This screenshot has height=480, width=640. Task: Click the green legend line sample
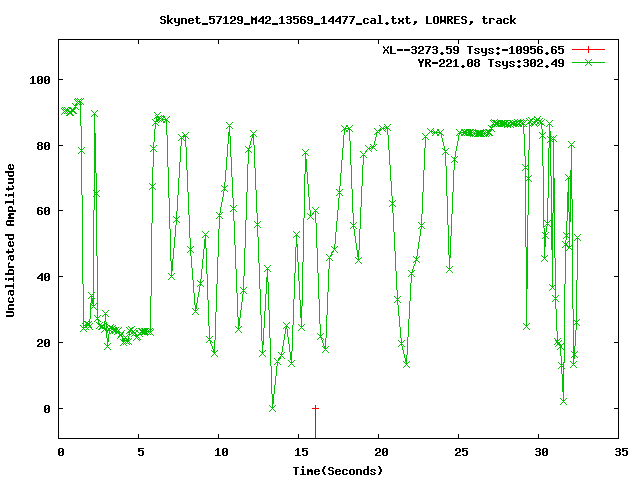(x=588, y=63)
